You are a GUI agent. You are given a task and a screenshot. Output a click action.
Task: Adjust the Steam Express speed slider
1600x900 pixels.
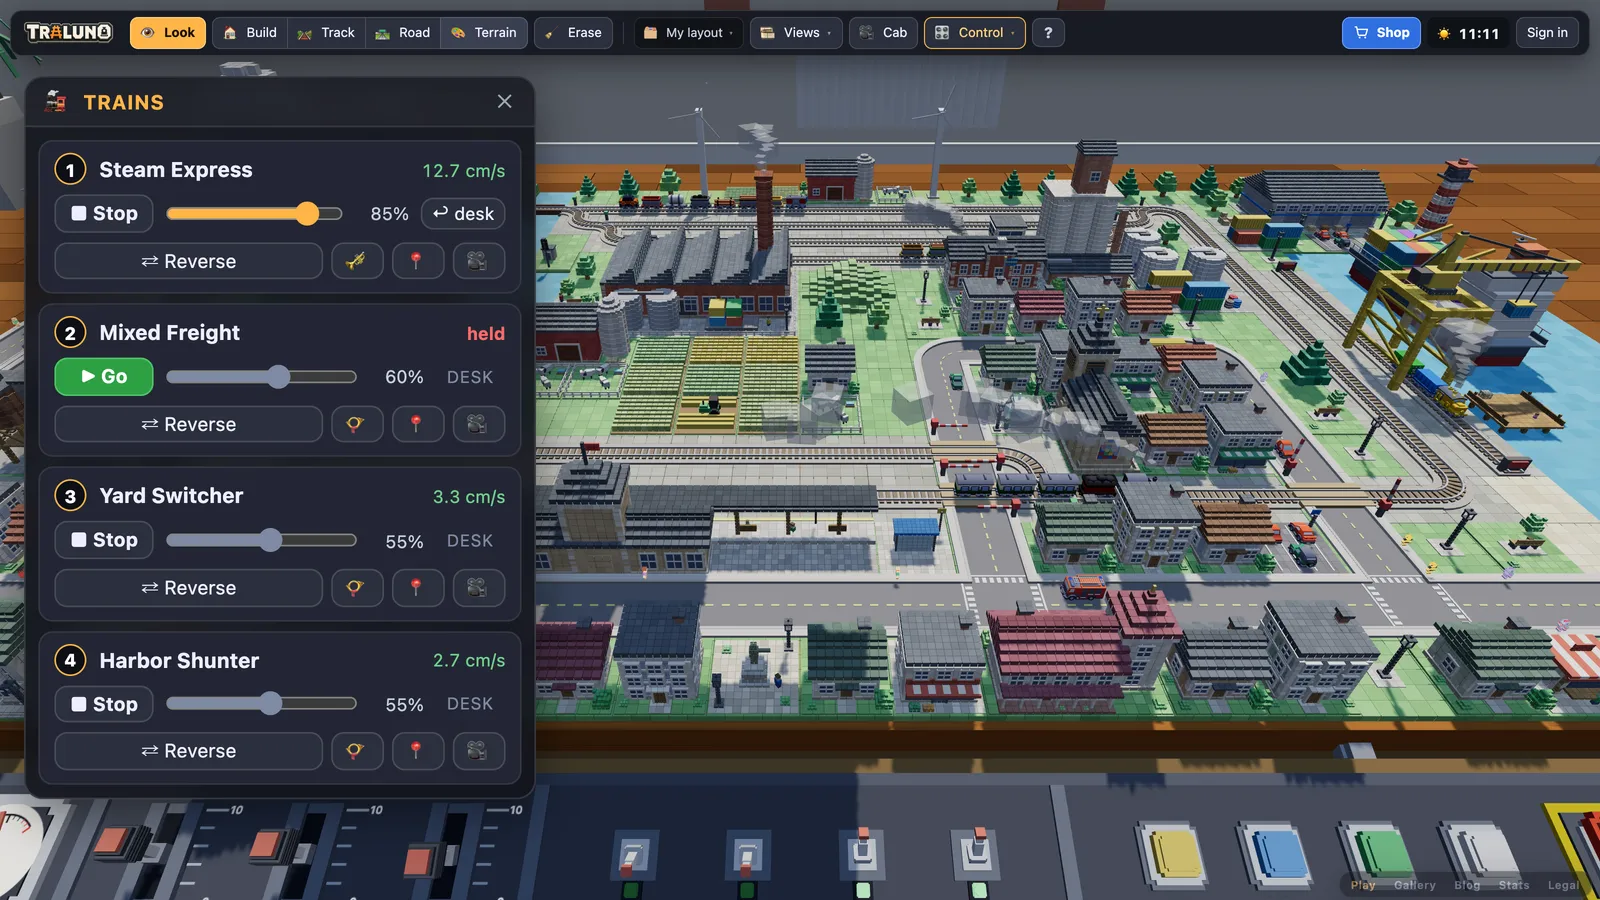(254, 213)
